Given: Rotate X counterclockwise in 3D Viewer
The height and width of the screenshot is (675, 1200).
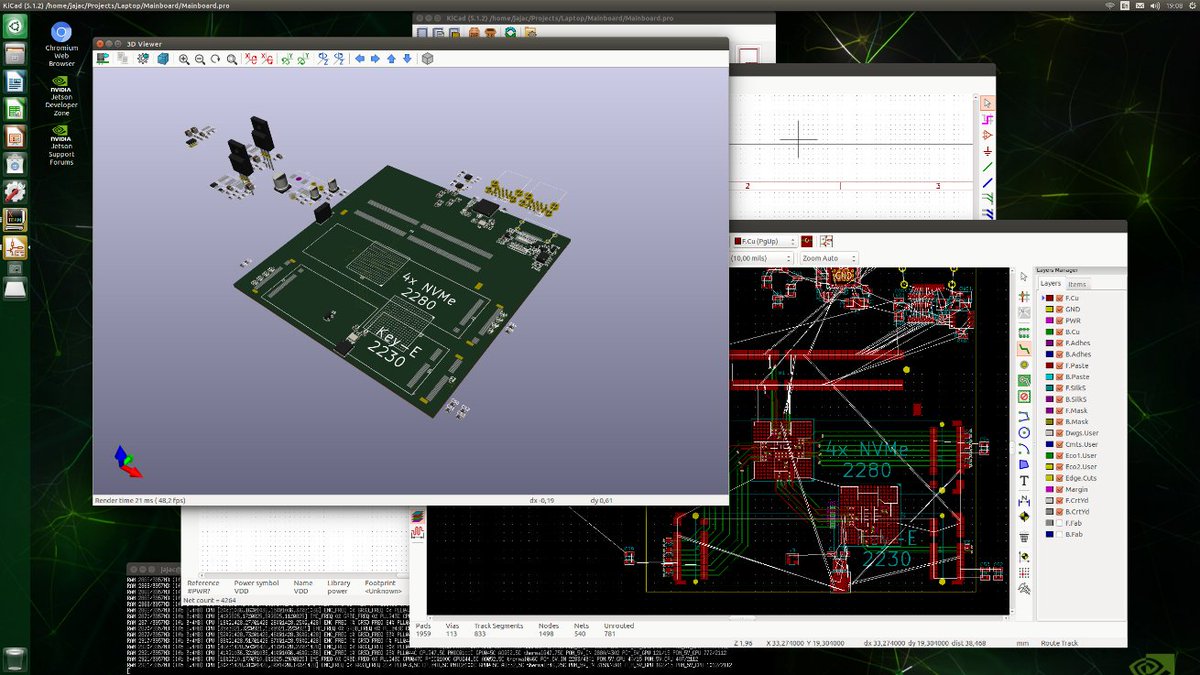Looking at the screenshot, I should (268, 59).
